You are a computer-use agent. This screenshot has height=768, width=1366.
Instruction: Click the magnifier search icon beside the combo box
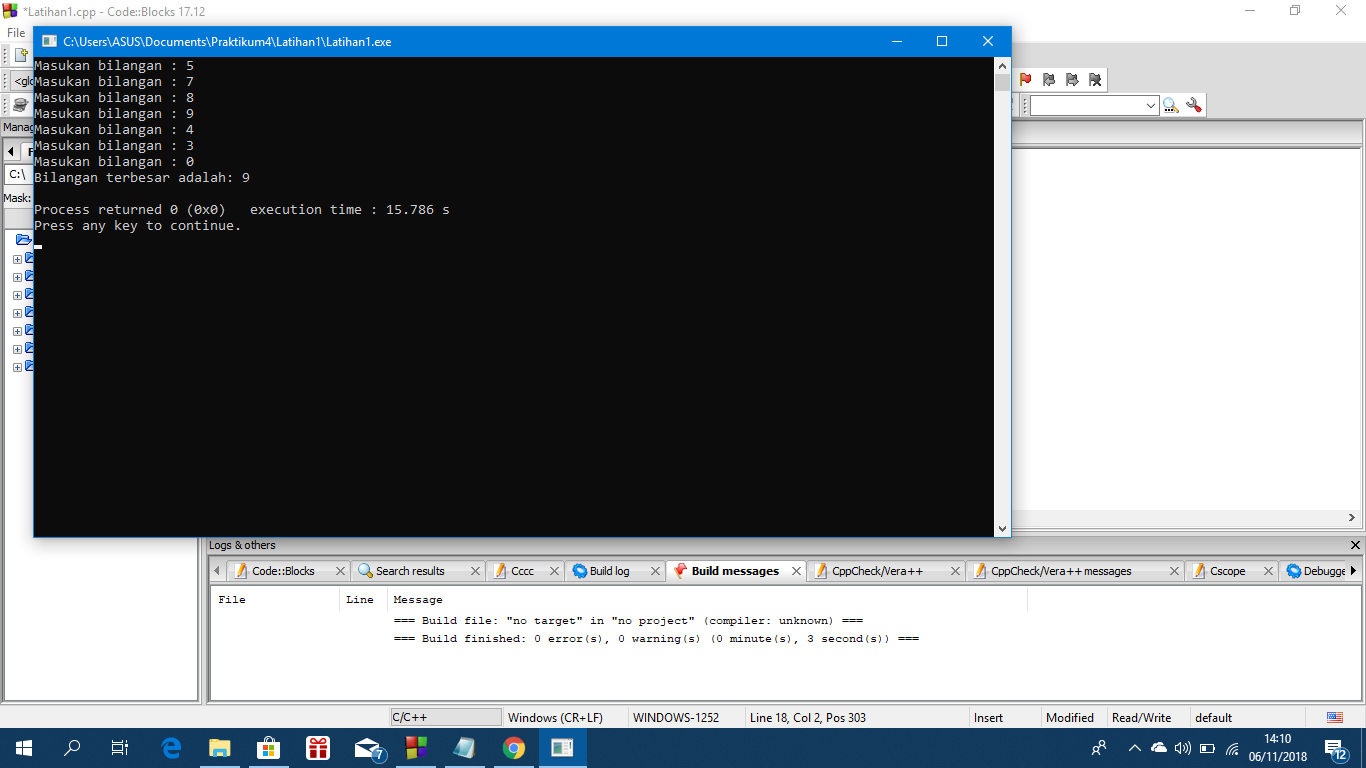coord(1171,105)
